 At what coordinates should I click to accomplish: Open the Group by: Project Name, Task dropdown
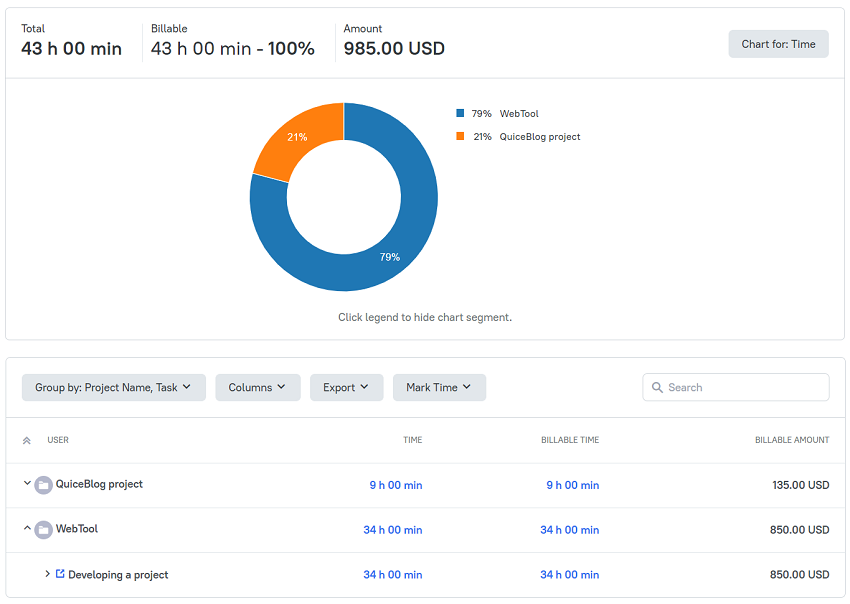(x=114, y=388)
